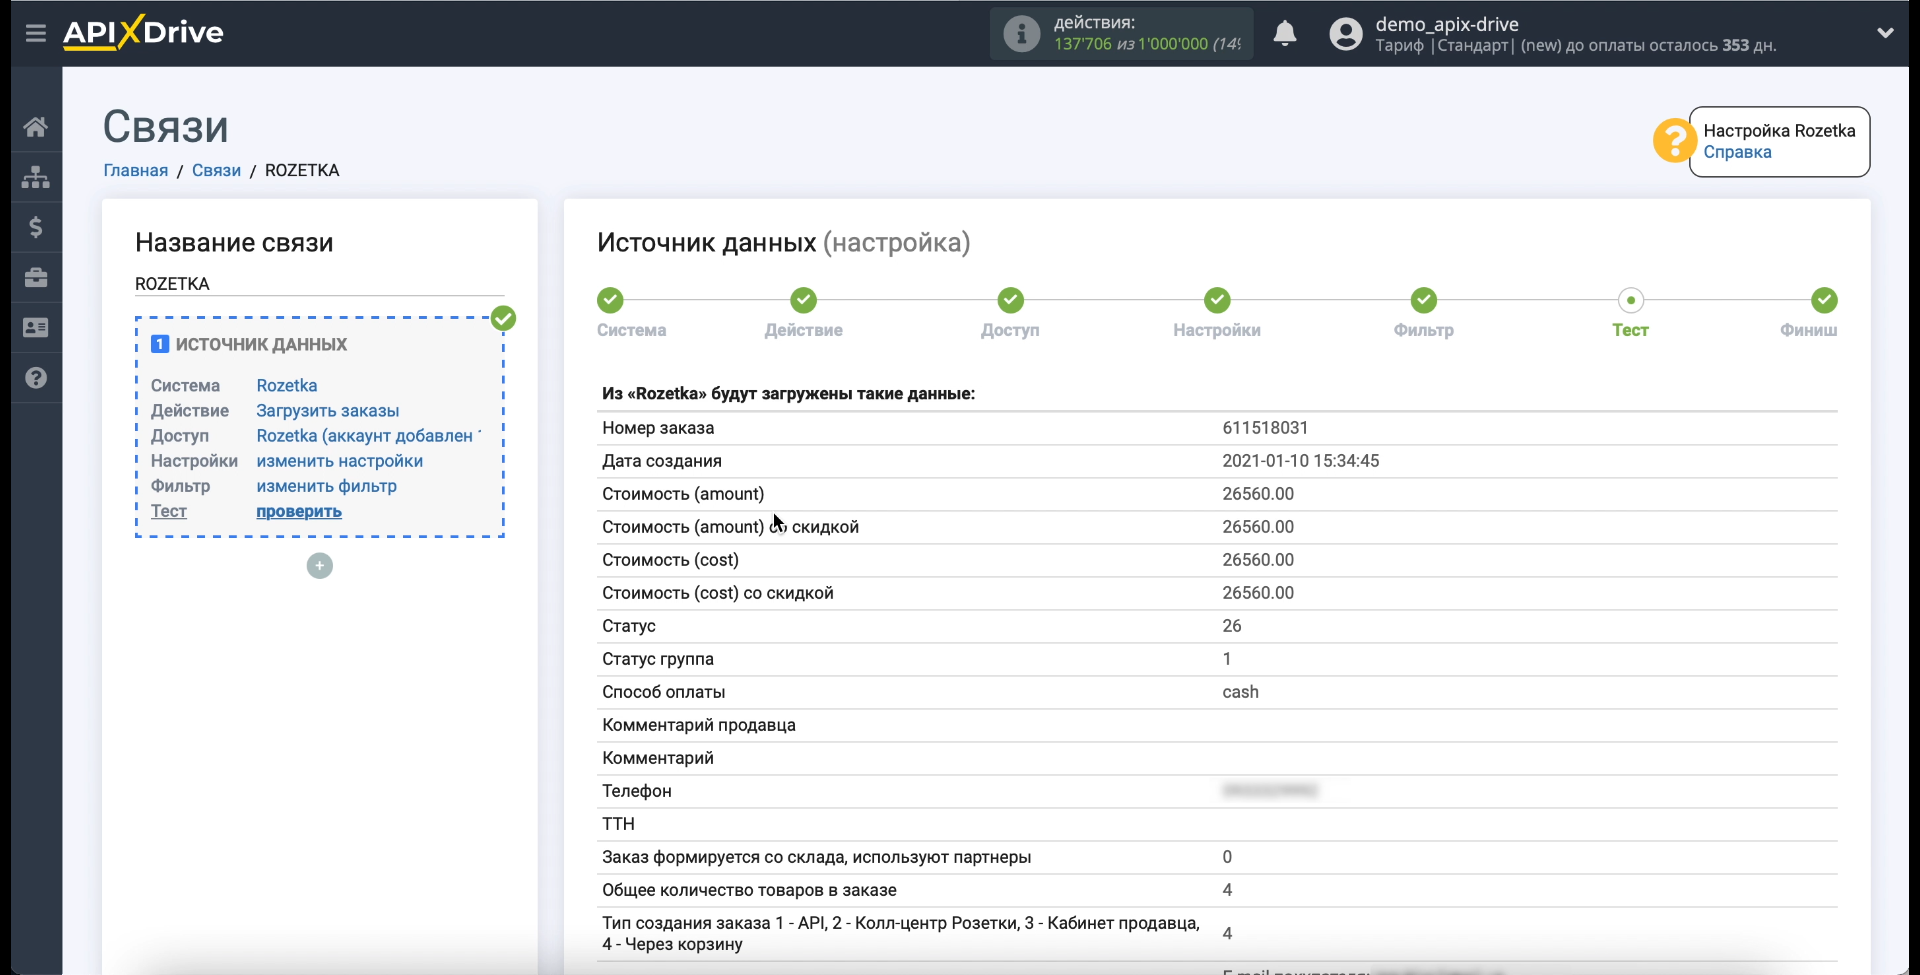Click the Способ оплаты value cash
Viewport: 1920px width, 975px height.
[1240, 692]
